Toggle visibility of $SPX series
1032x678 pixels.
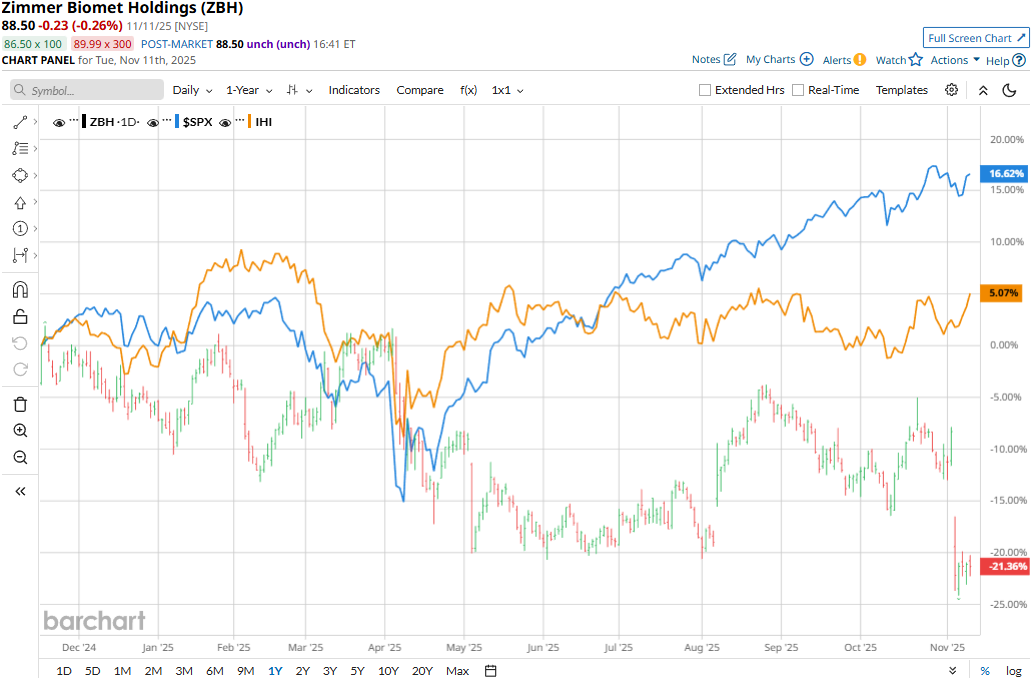coord(153,122)
